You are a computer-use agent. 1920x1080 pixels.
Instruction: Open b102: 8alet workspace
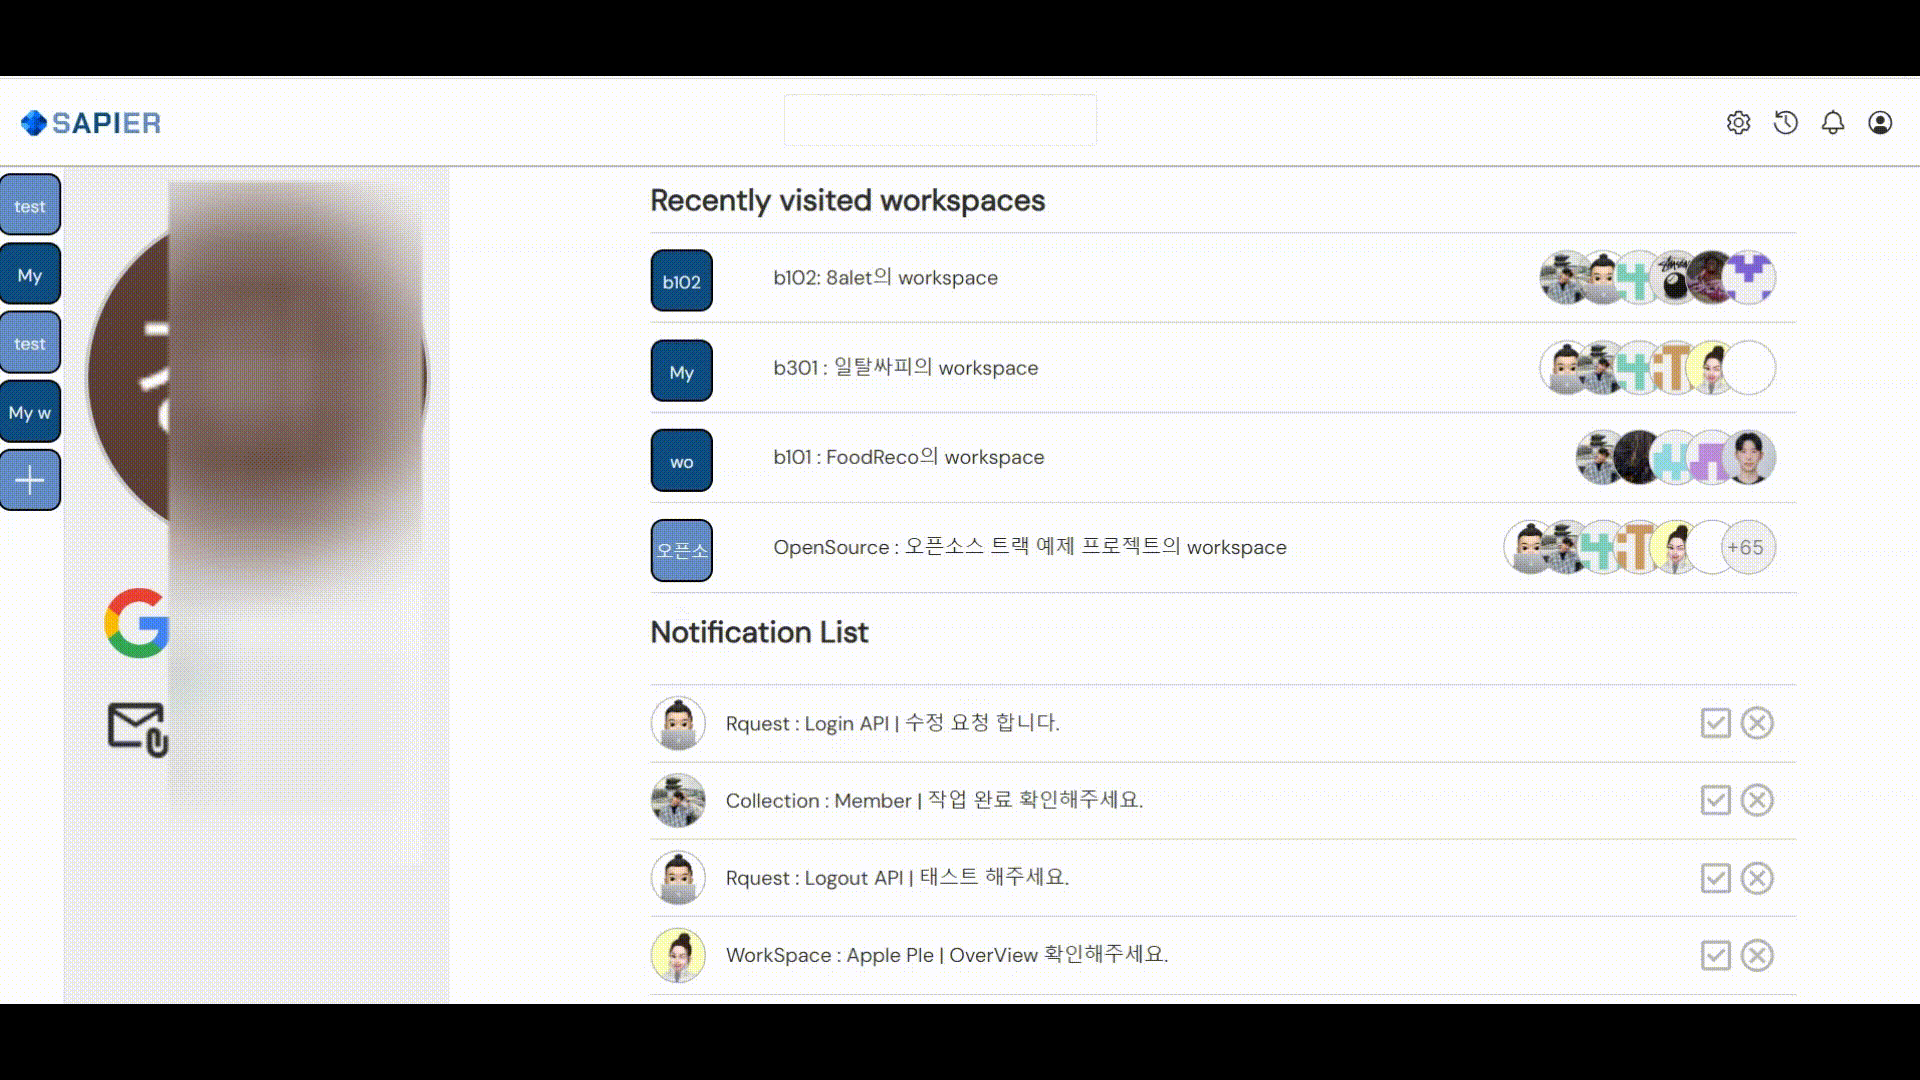pyautogui.click(x=885, y=278)
